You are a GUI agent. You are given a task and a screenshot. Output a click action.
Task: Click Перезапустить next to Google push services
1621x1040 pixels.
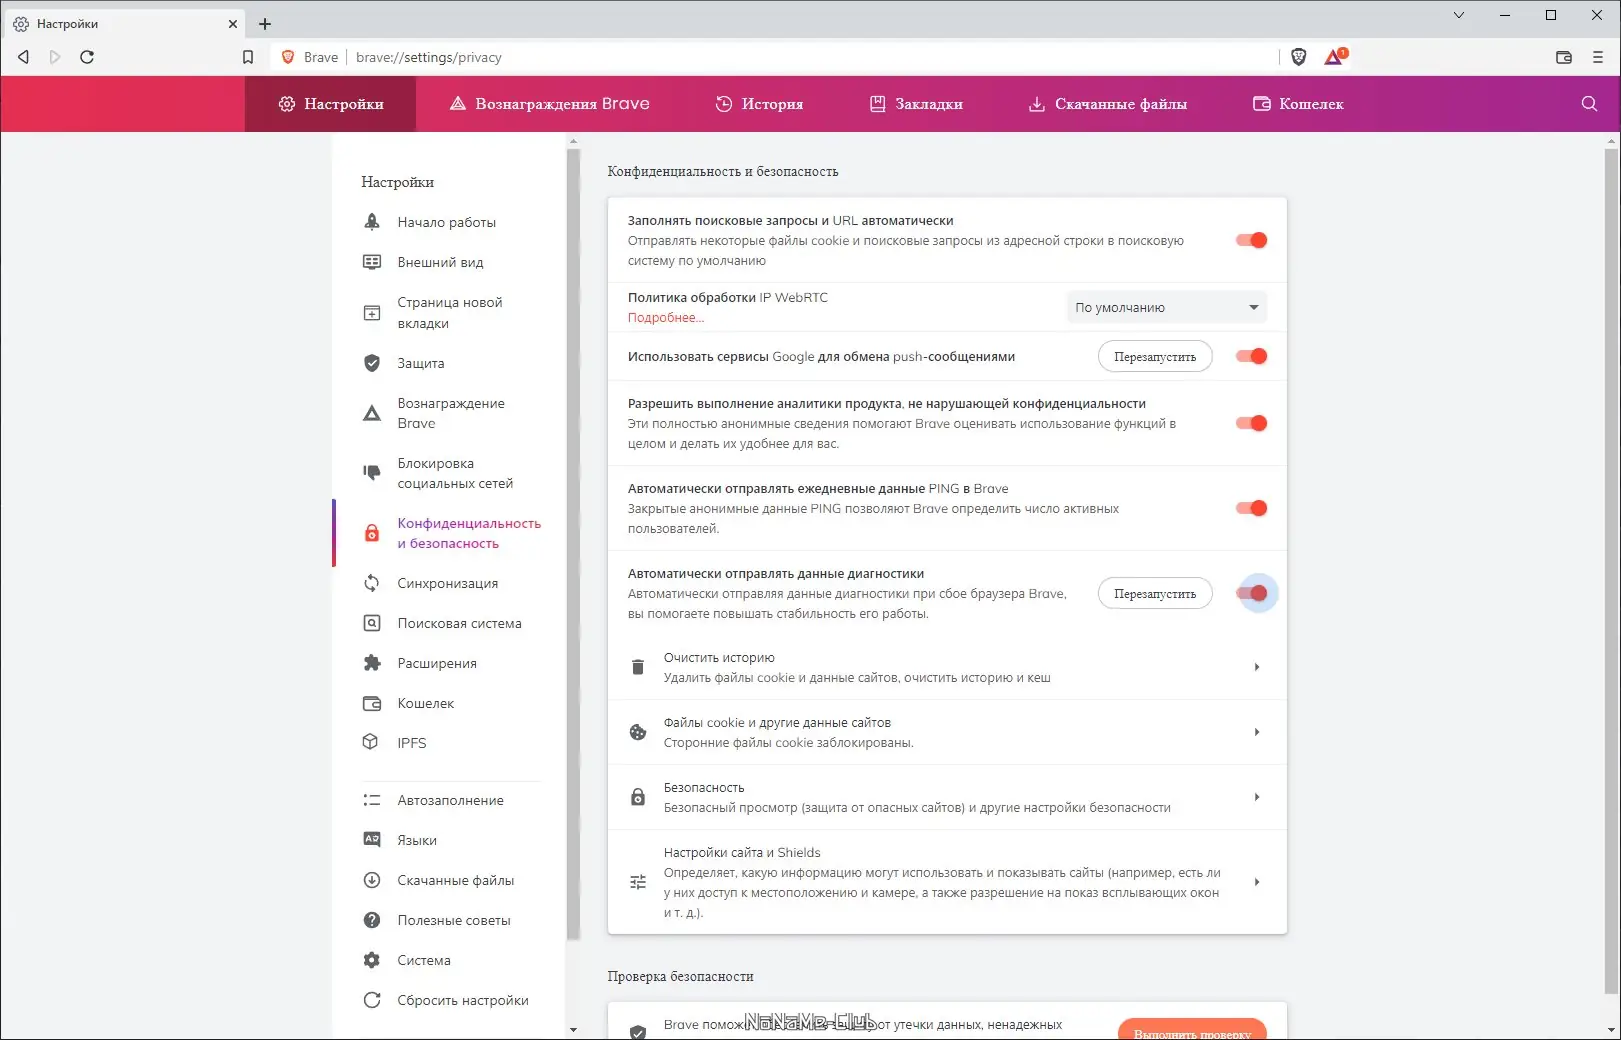click(x=1155, y=356)
